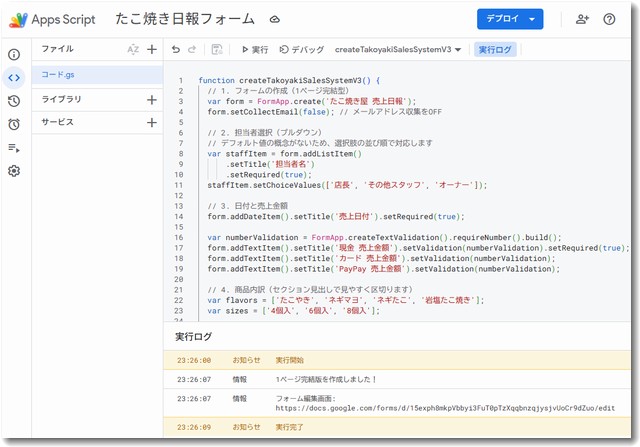640x447 pixels.
Task: Undo the last edit
Action: click(176, 49)
